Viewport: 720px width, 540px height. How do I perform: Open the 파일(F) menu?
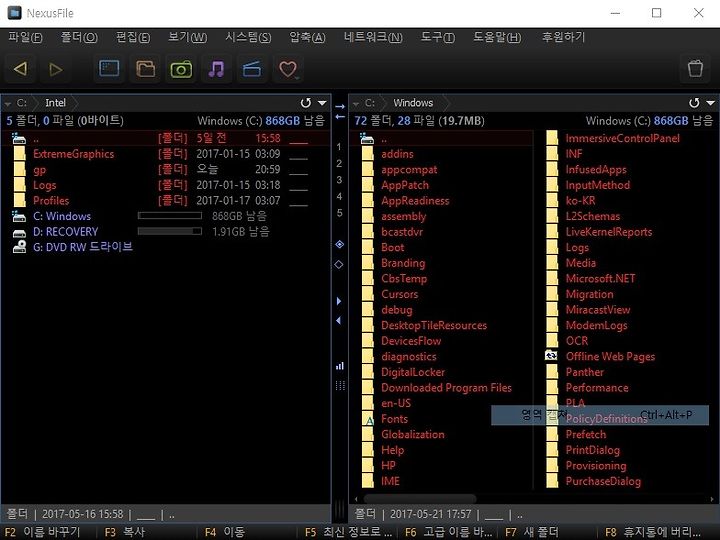25,37
